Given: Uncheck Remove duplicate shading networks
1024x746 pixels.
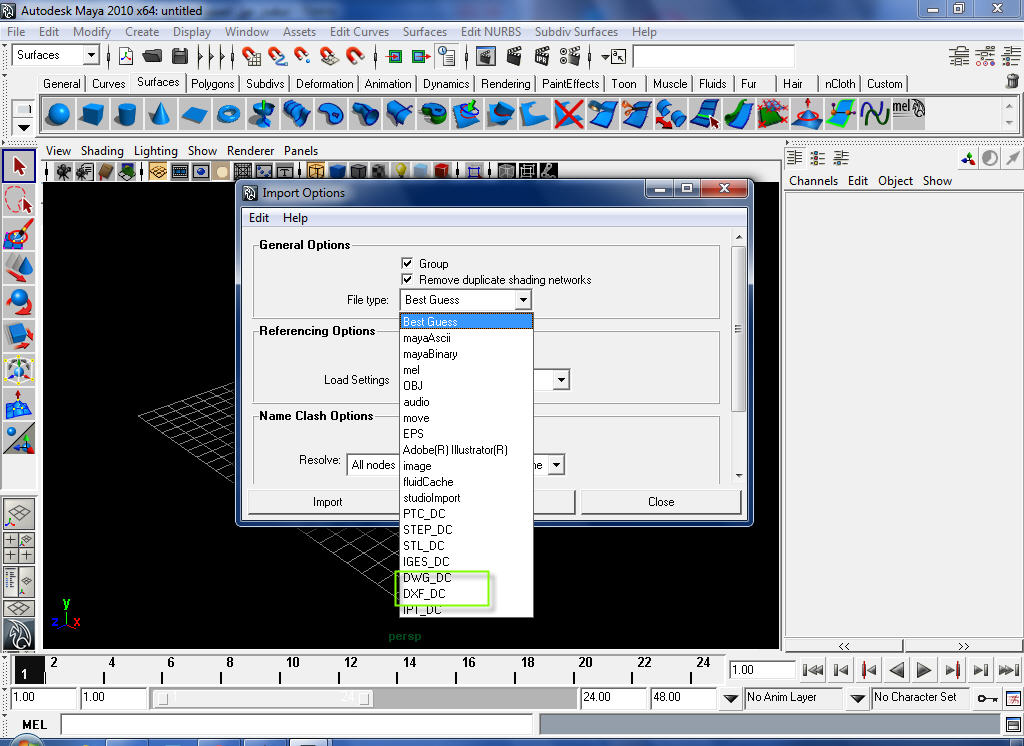Looking at the screenshot, I should [408, 279].
